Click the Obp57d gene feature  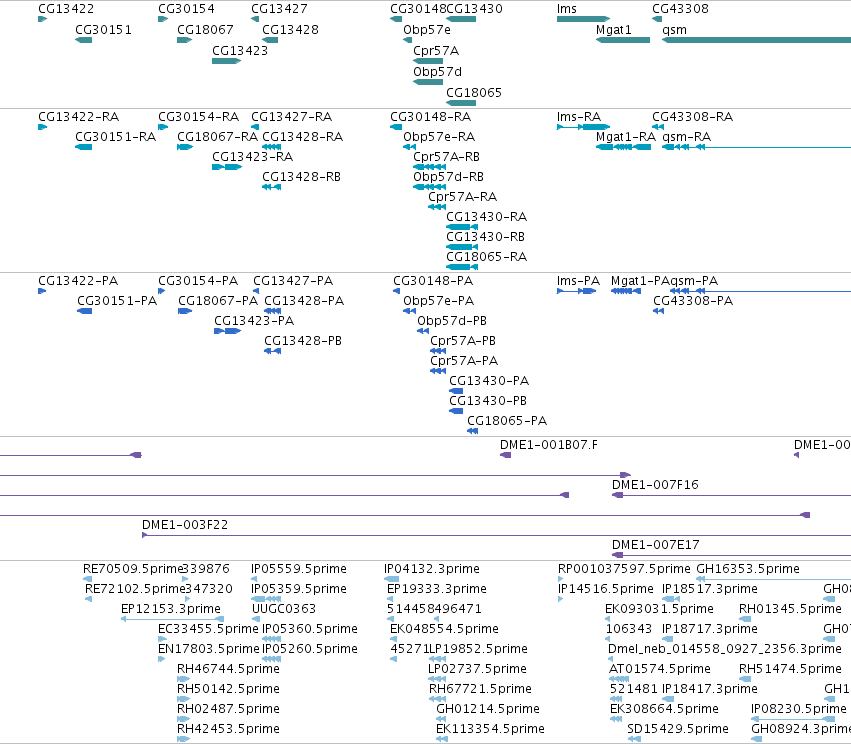pyautogui.click(x=428, y=82)
